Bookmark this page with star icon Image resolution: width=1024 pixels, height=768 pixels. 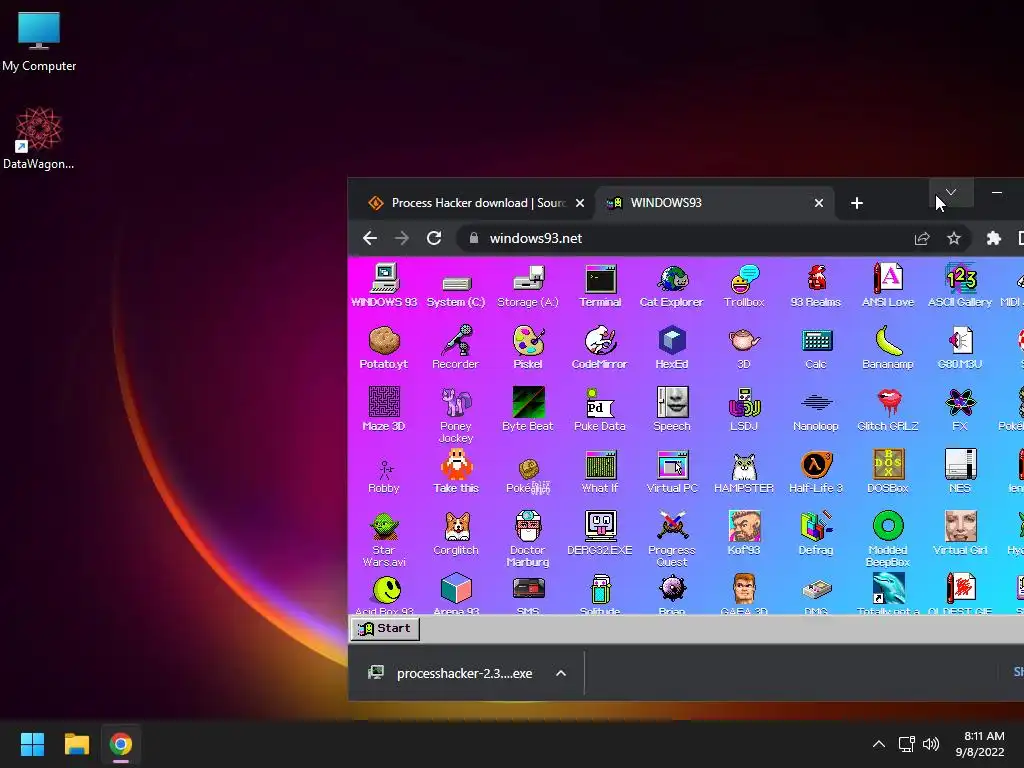pyautogui.click(x=953, y=238)
